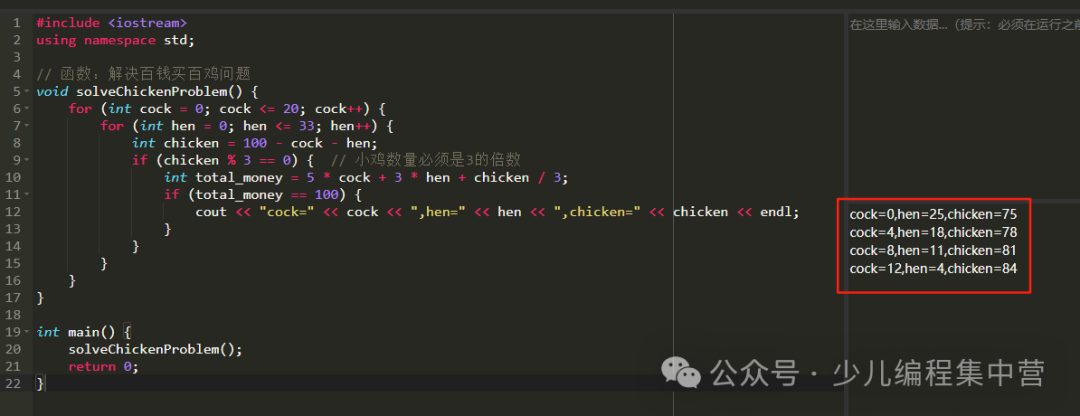Viewport: 1080px width, 416px height.
Task: Click output line 'cock=0,hen=25,chicken=75'
Action: (x=933, y=214)
